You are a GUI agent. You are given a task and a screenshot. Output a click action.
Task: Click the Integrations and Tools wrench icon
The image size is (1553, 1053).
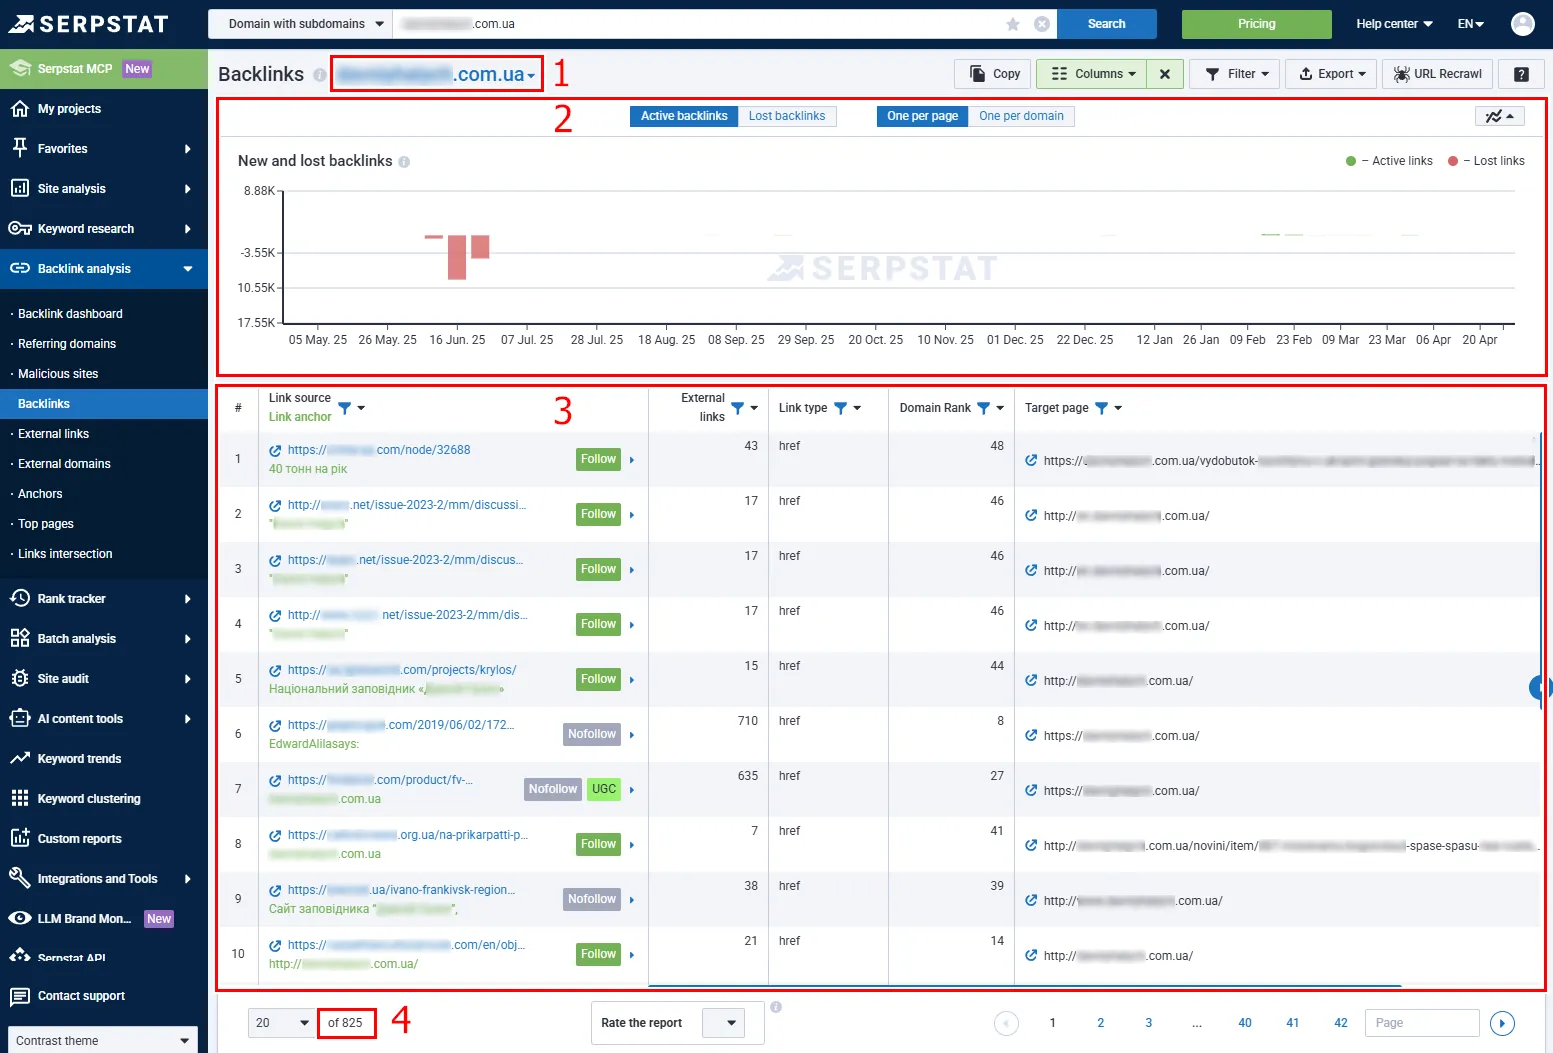click(19, 878)
